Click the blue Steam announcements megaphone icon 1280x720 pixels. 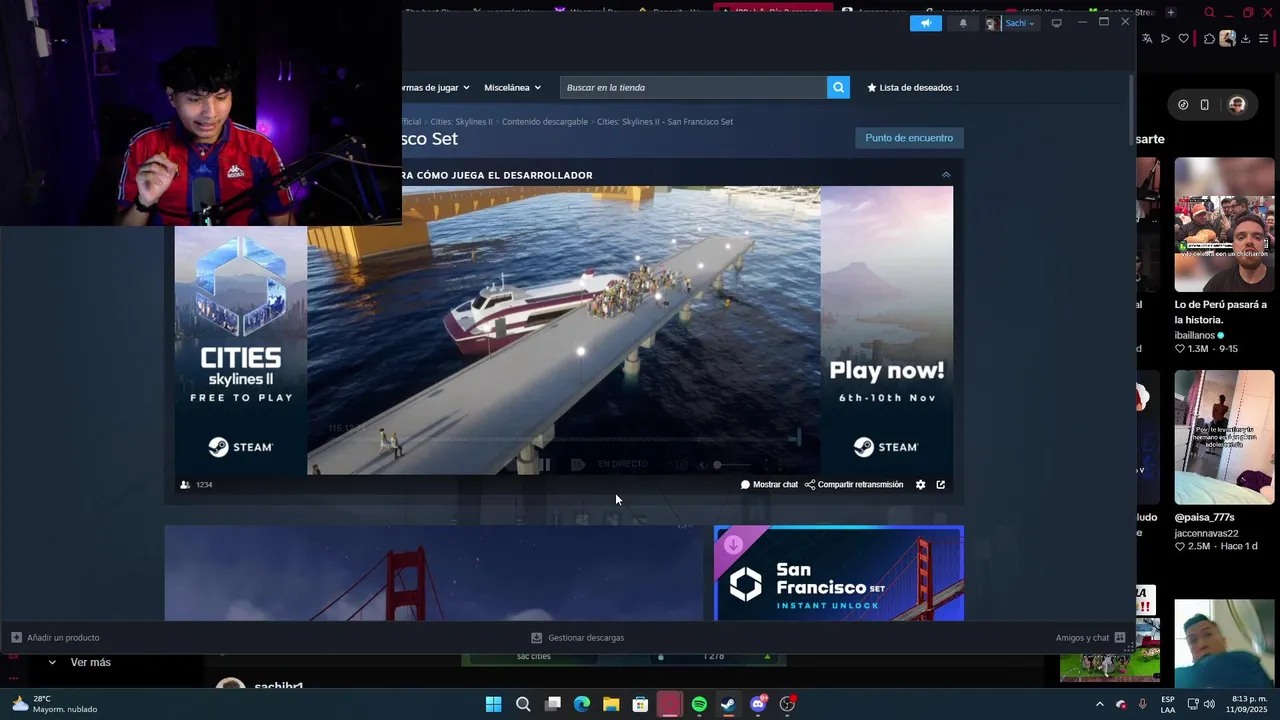coord(926,23)
